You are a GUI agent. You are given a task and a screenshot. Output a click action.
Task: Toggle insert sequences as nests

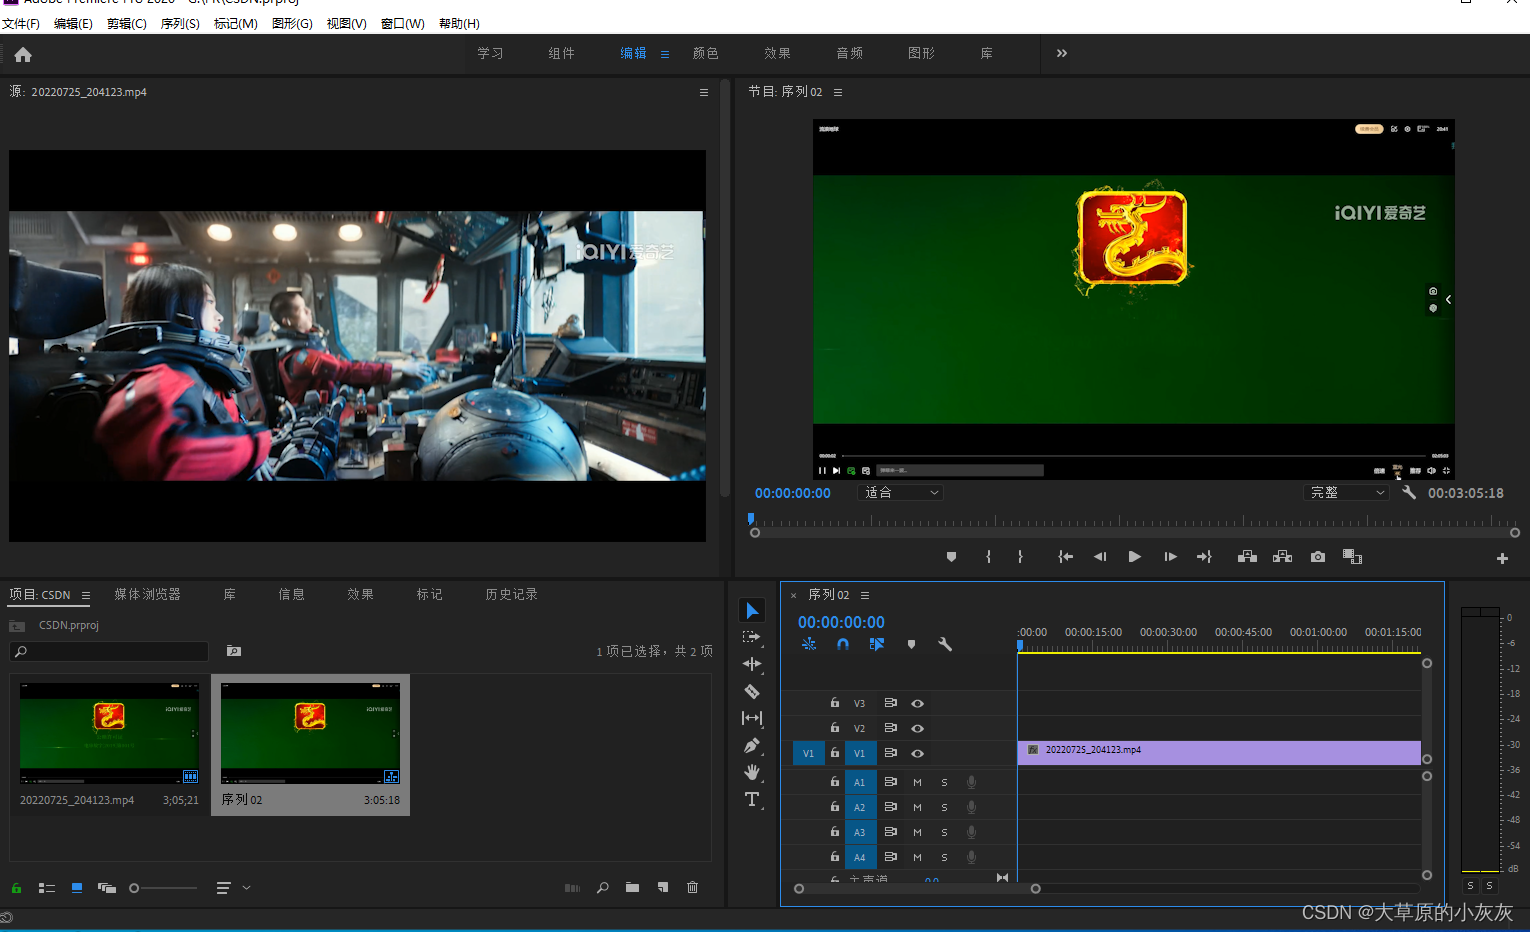click(809, 645)
